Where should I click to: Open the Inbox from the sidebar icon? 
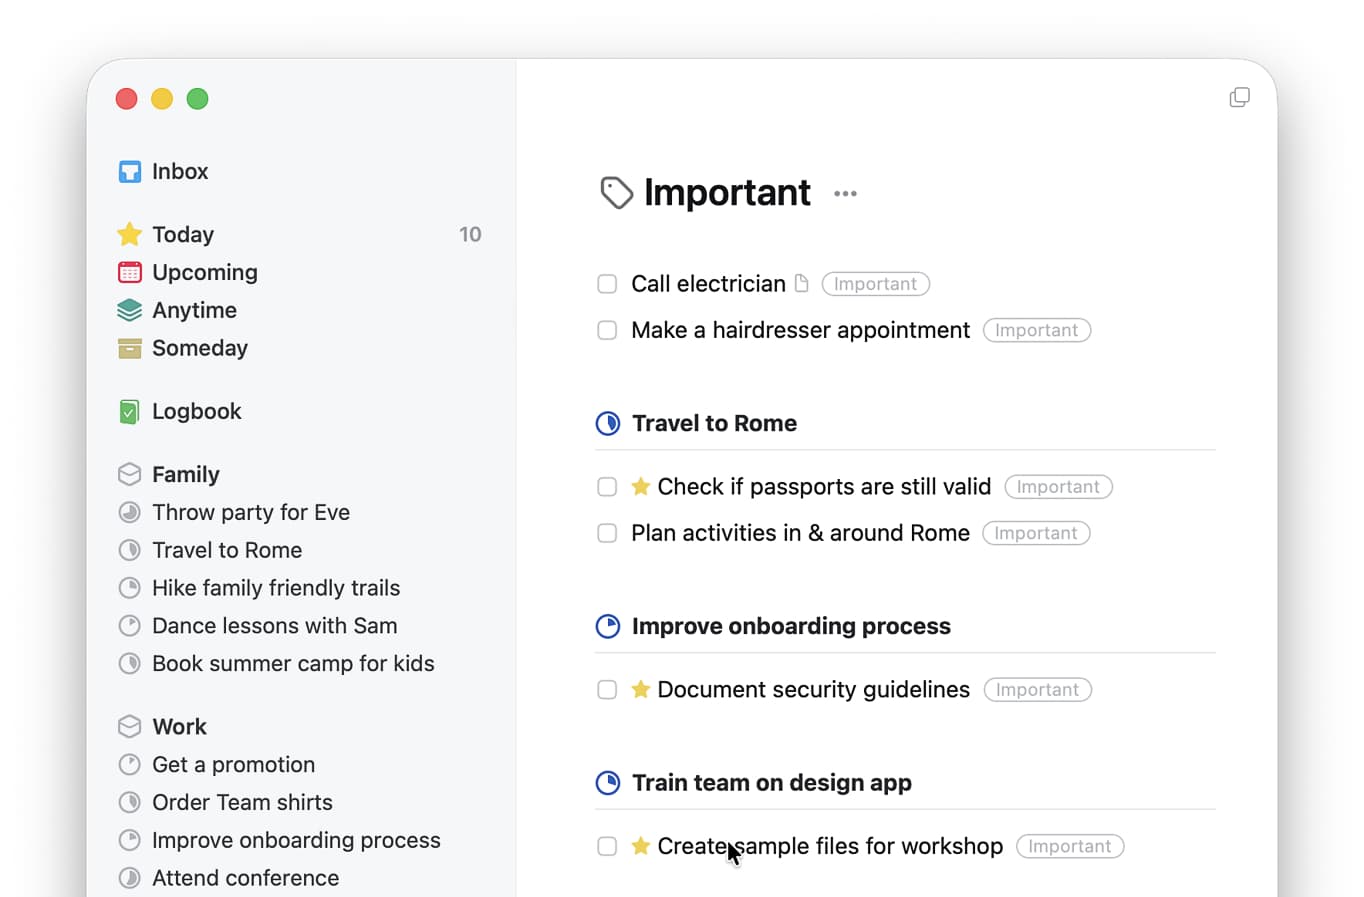[131, 171]
